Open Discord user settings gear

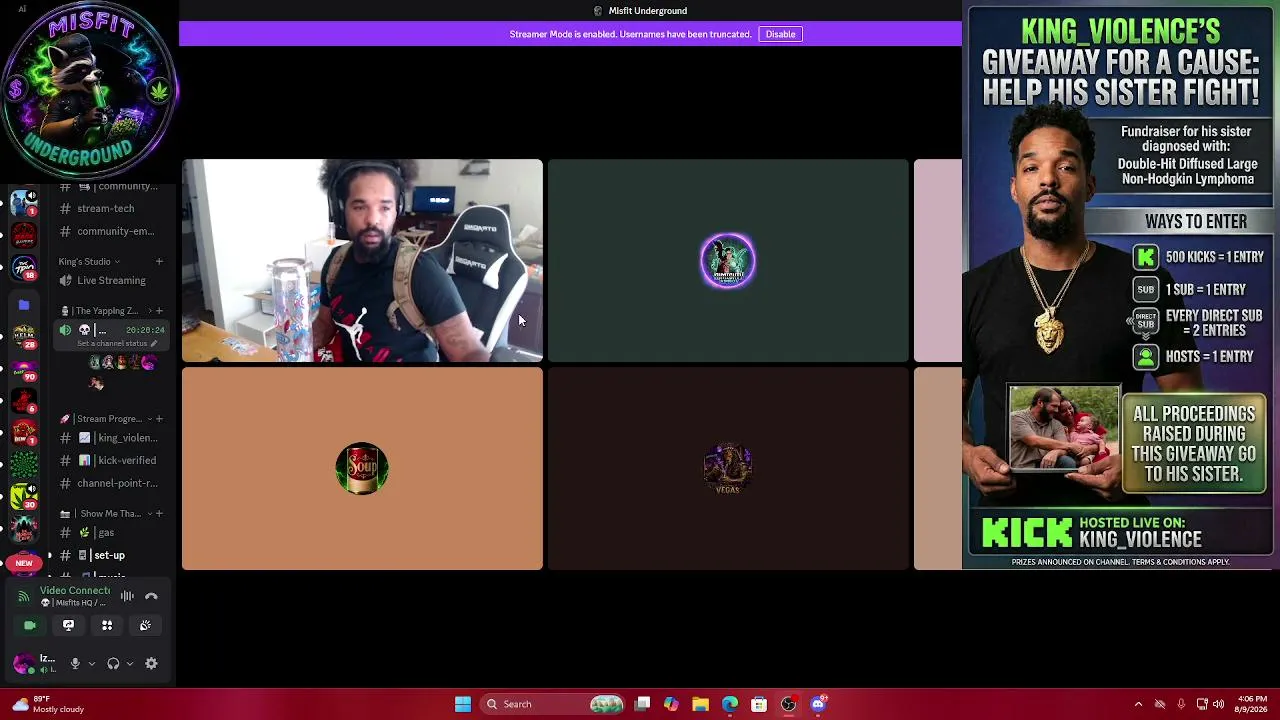151,663
